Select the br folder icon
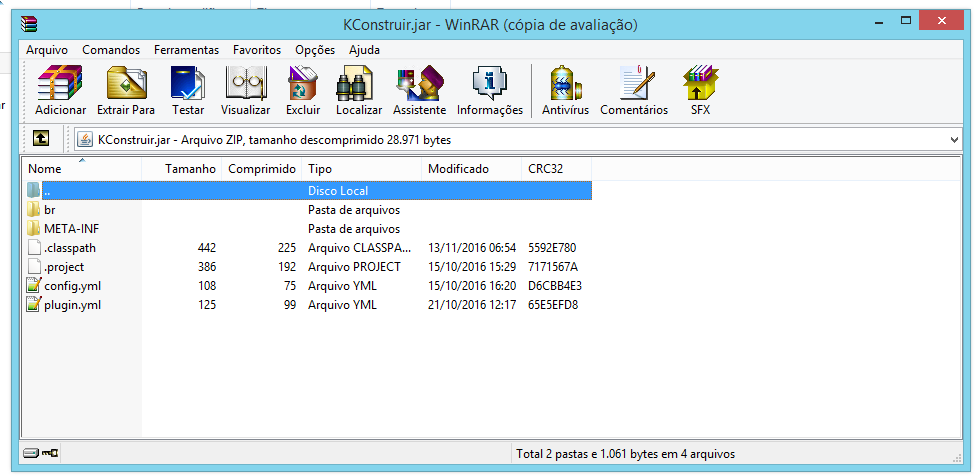The image size is (977, 476). (x=34, y=209)
